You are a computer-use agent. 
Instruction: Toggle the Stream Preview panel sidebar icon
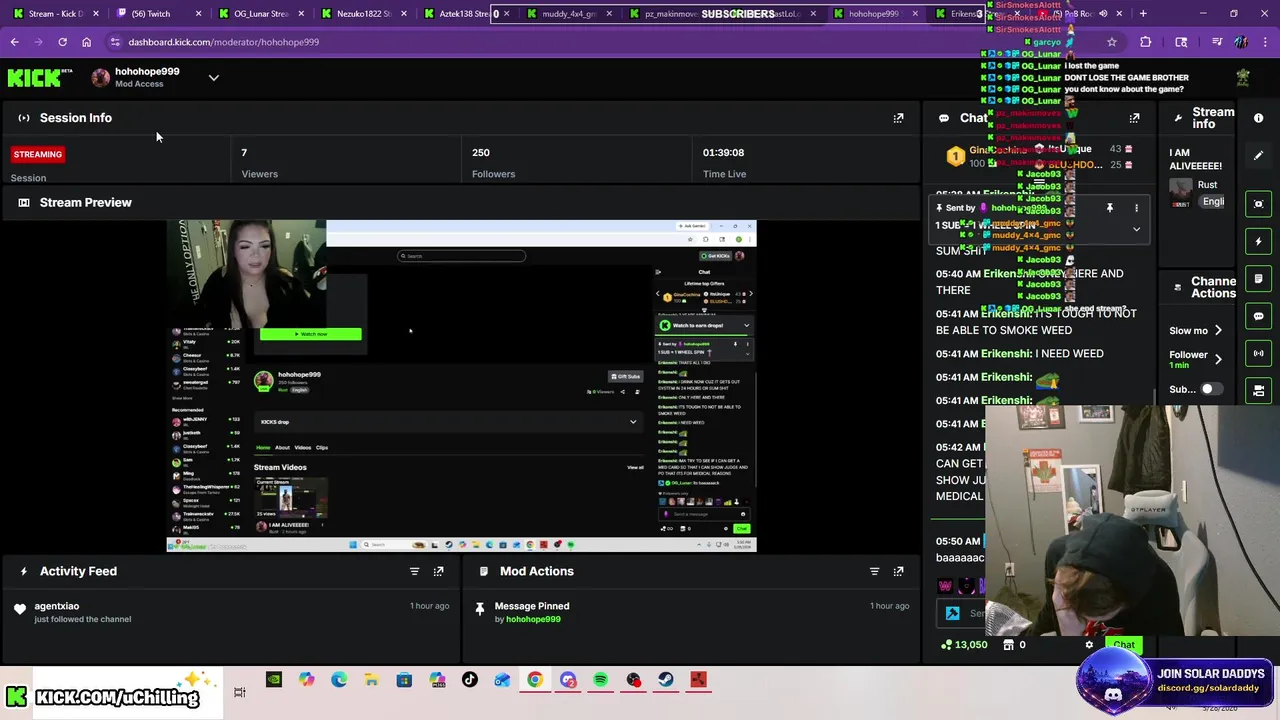[1259, 204]
